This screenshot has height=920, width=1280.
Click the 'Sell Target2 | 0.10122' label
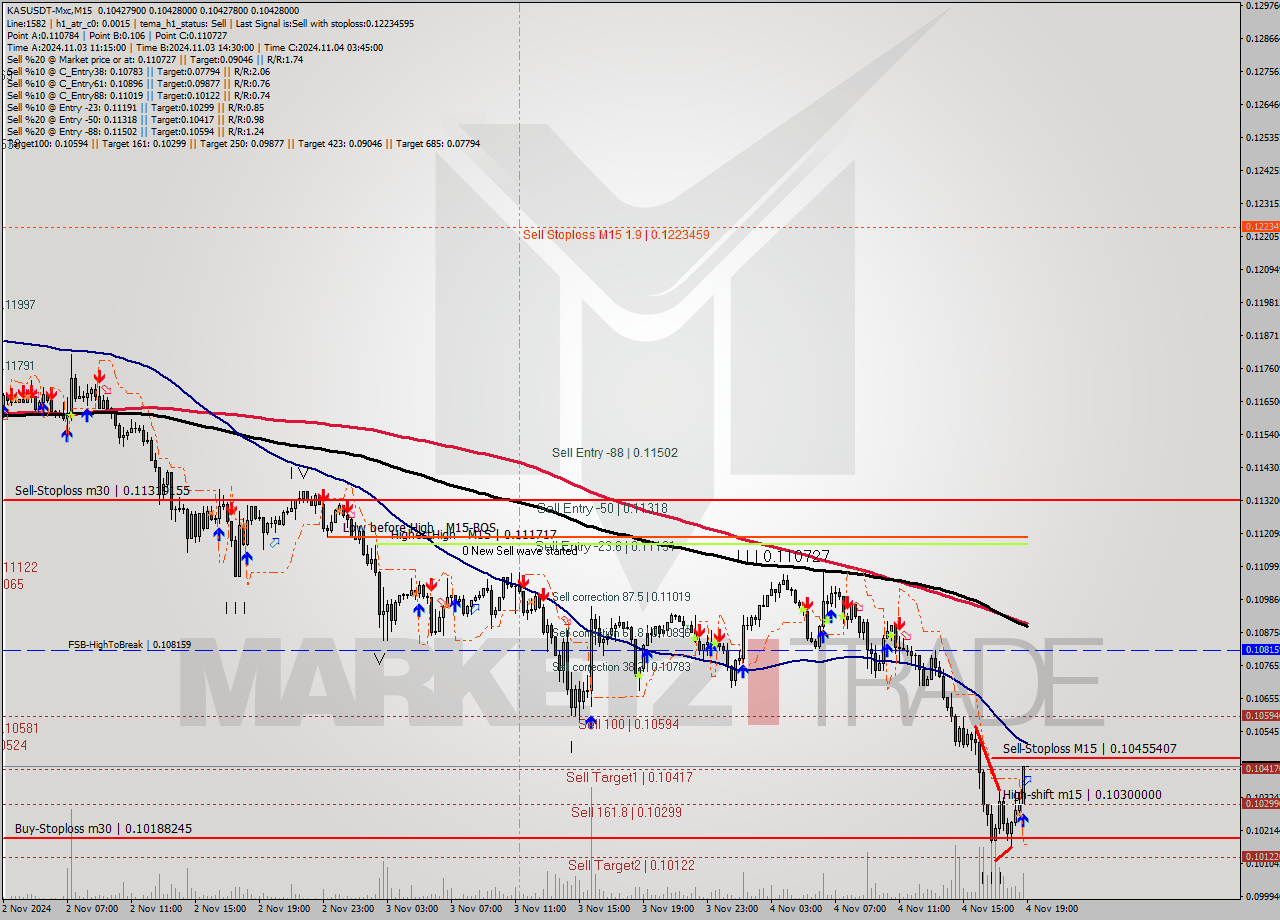click(x=631, y=865)
